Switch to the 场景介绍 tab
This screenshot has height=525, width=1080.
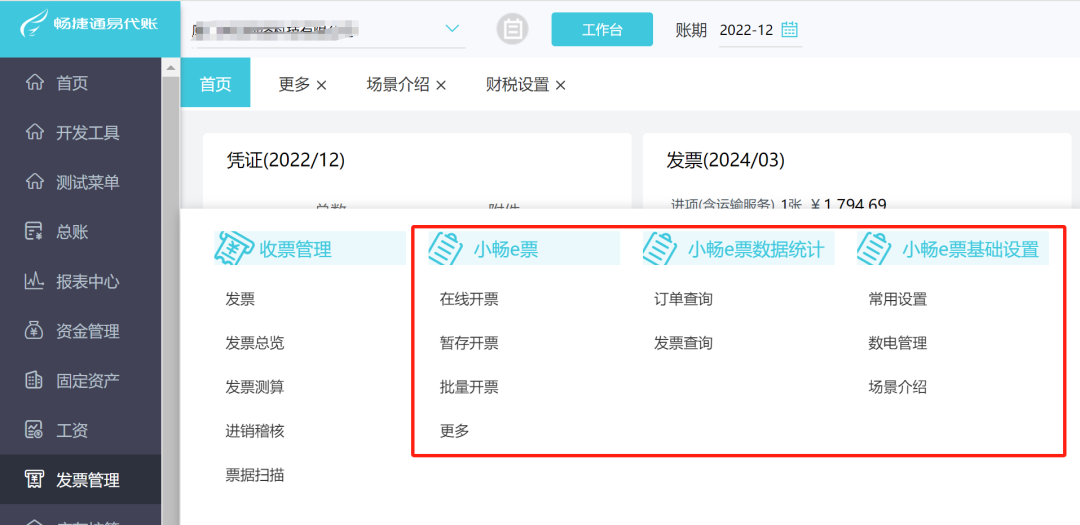click(398, 85)
